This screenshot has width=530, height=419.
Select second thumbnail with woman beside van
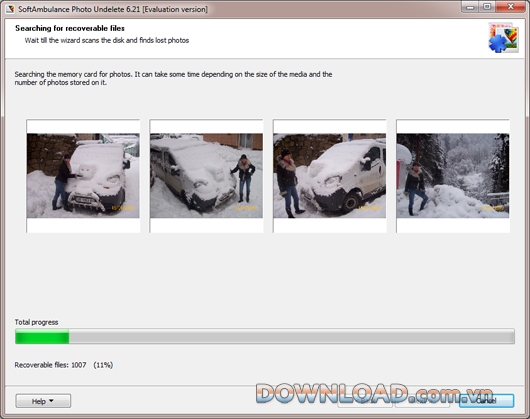207,176
